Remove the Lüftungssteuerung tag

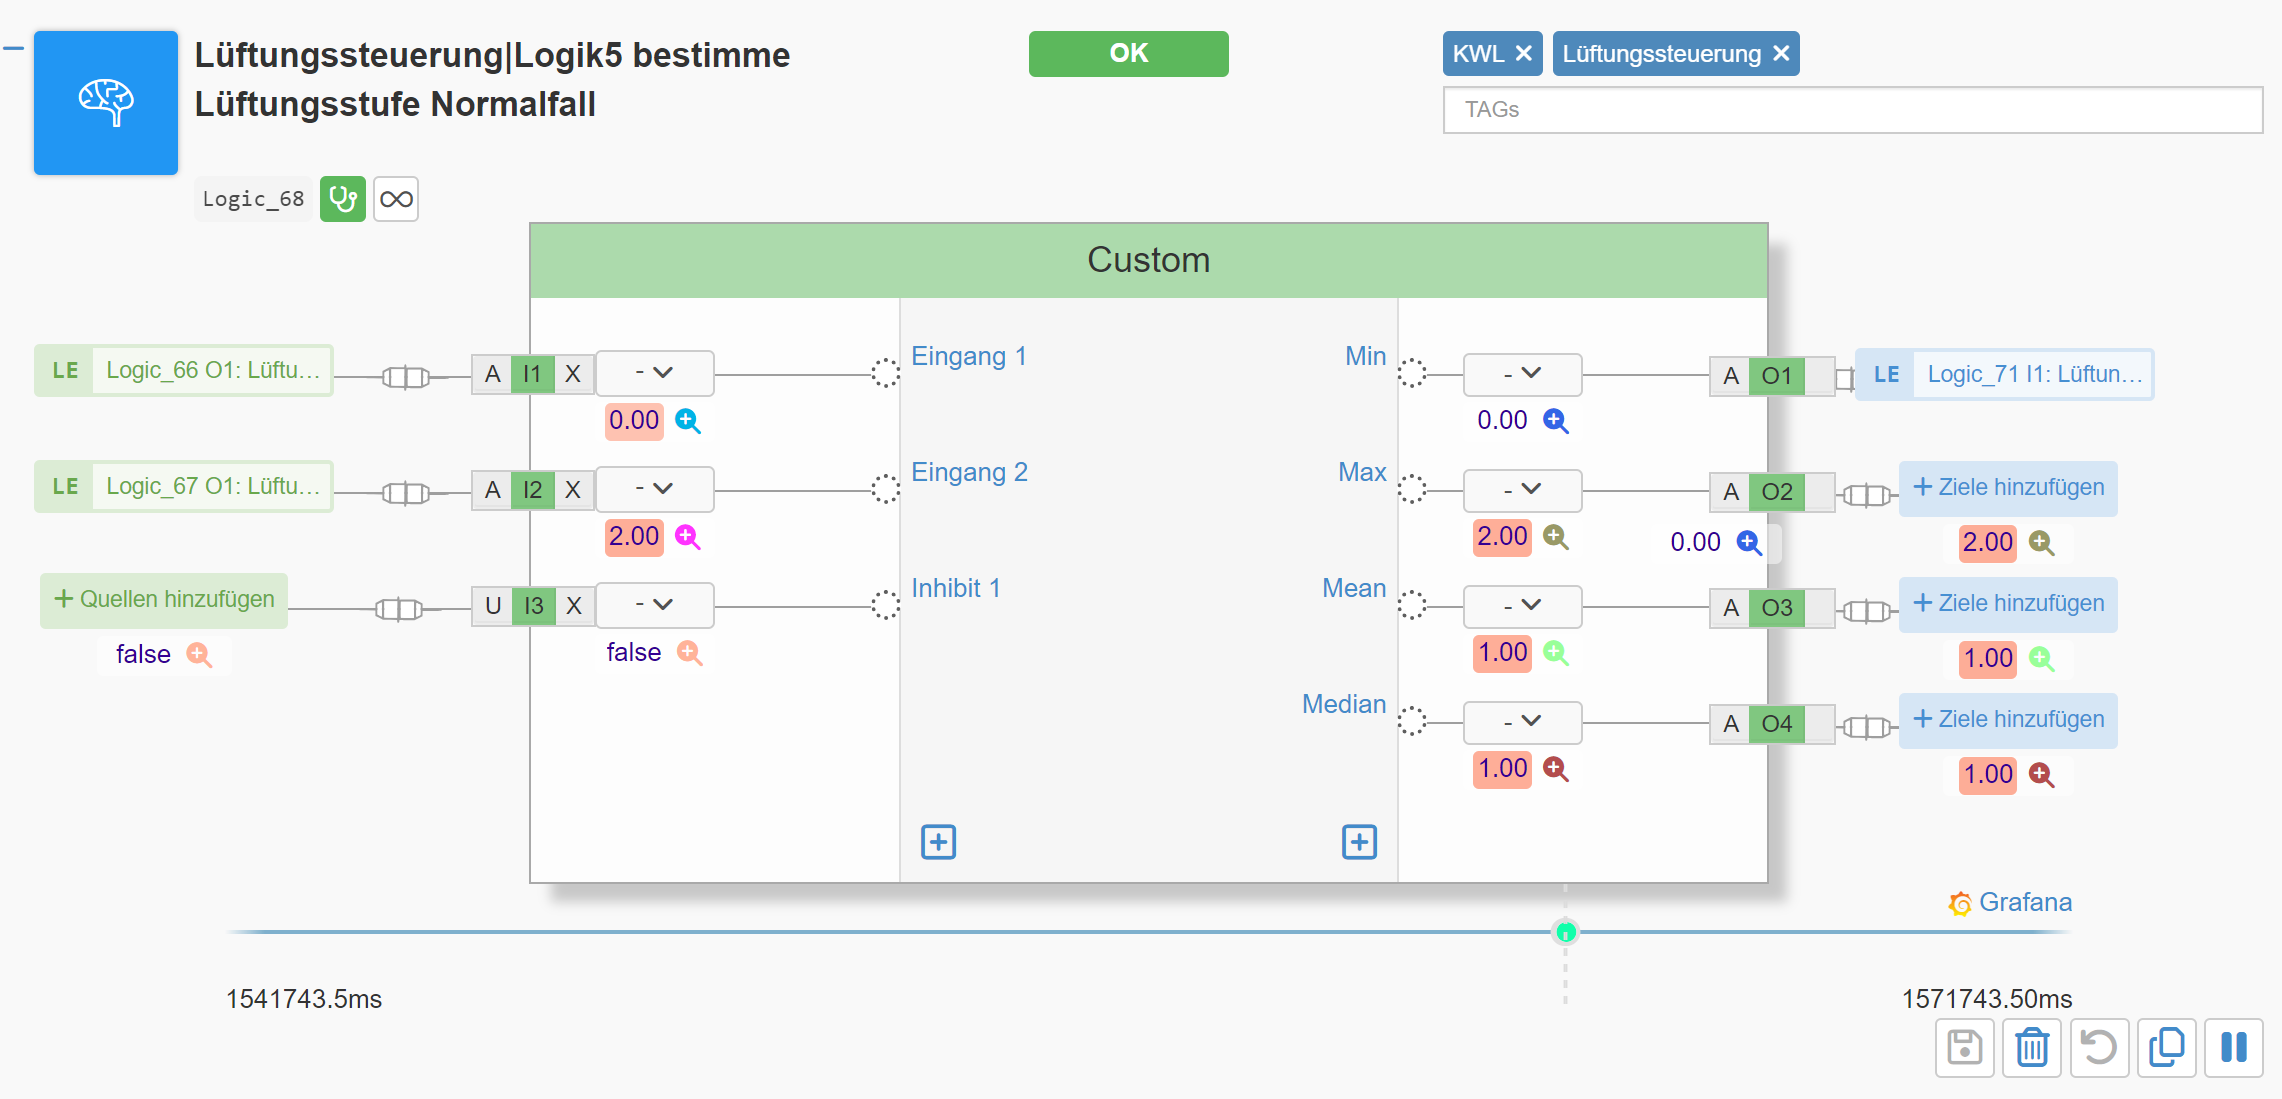pos(1781,54)
